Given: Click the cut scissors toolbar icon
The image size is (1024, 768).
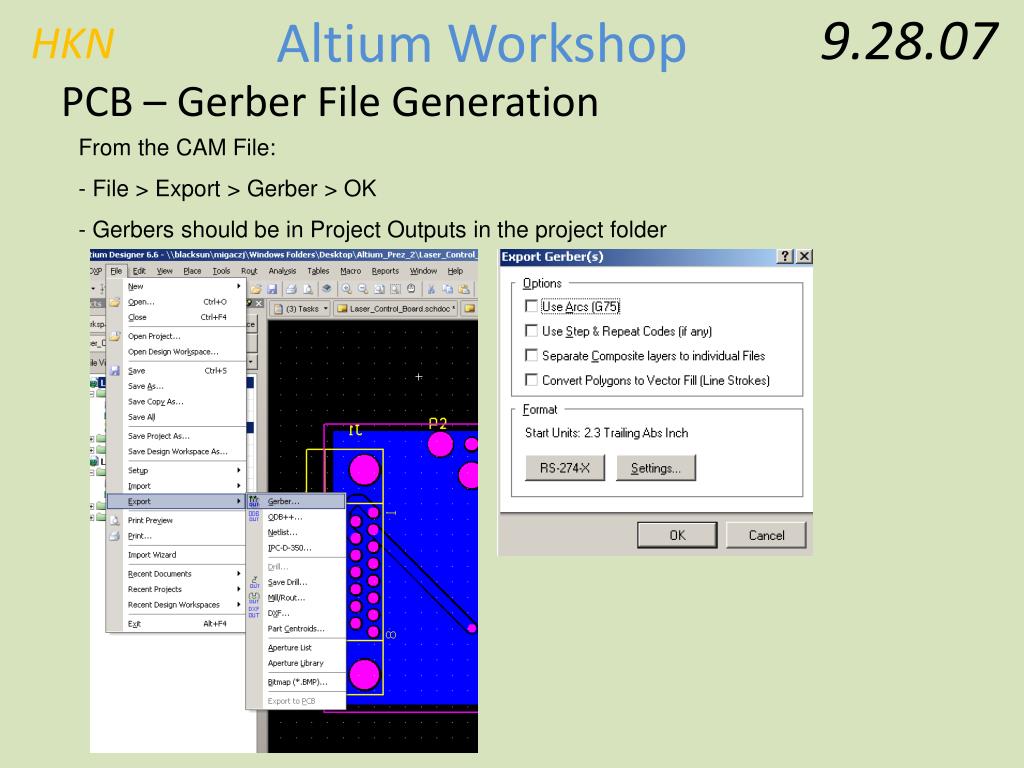Looking at the screenshot, I should pyautogui.click(x=431, y=289).
